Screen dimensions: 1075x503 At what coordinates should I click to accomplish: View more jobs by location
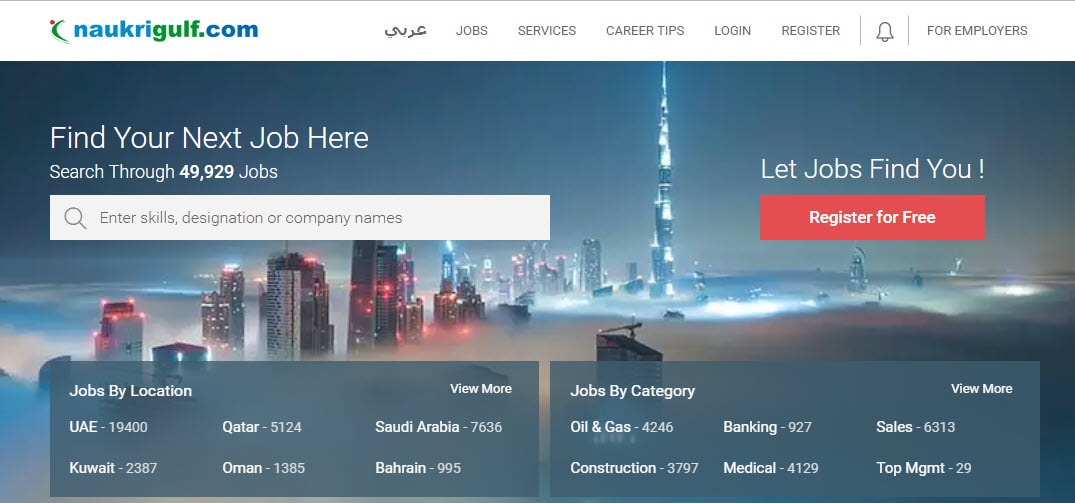tap(481, 389)
